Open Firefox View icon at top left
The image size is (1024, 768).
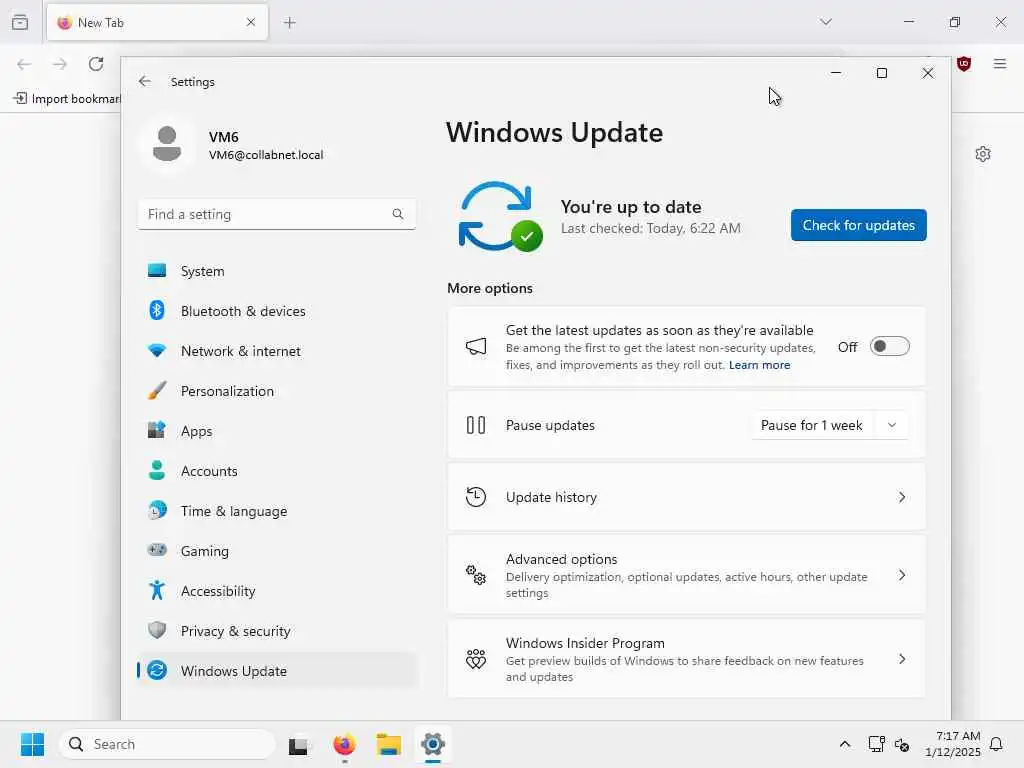(x=20, y=22)
